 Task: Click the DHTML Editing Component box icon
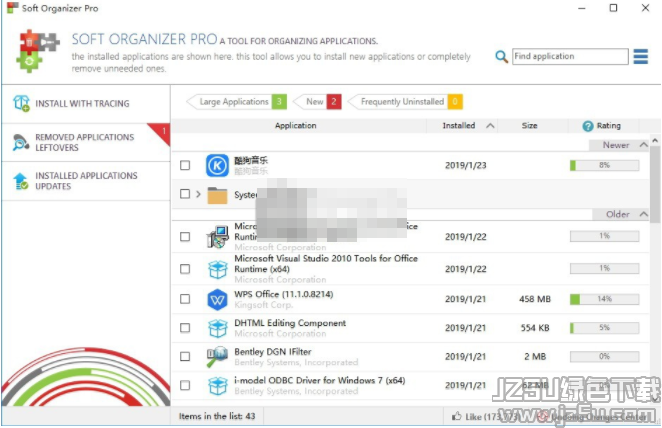(218, 328)
